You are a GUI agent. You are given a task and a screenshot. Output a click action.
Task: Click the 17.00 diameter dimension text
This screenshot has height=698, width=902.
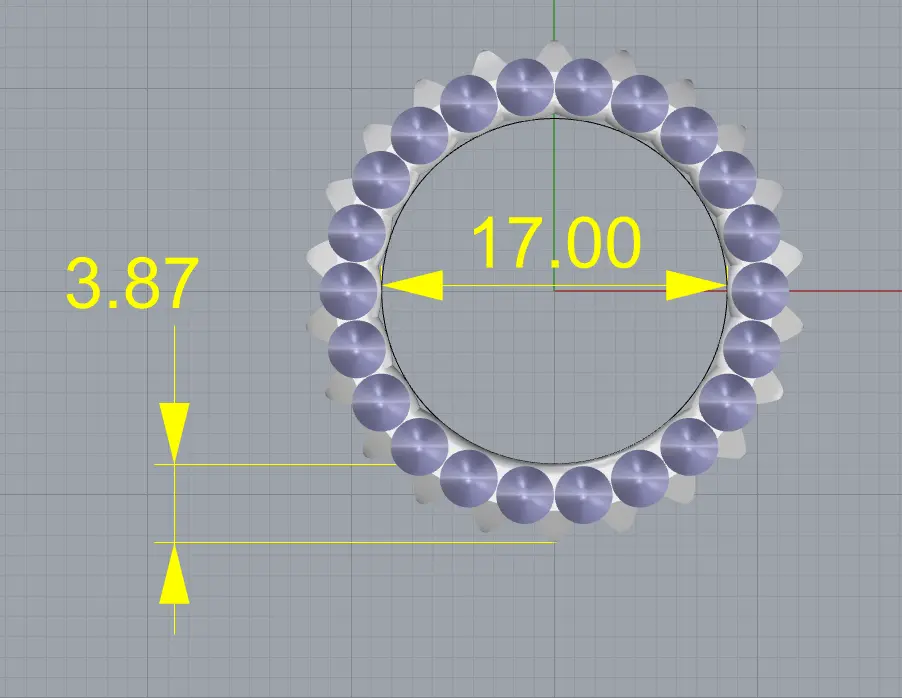pyautogui.click(x=556, y=244)
